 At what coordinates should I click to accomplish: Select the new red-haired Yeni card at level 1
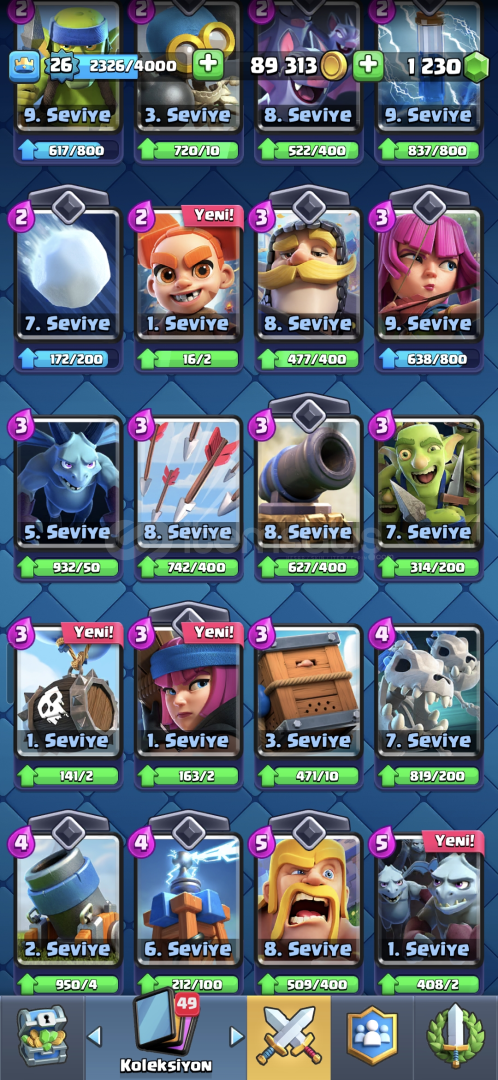(x=189, y=273)
